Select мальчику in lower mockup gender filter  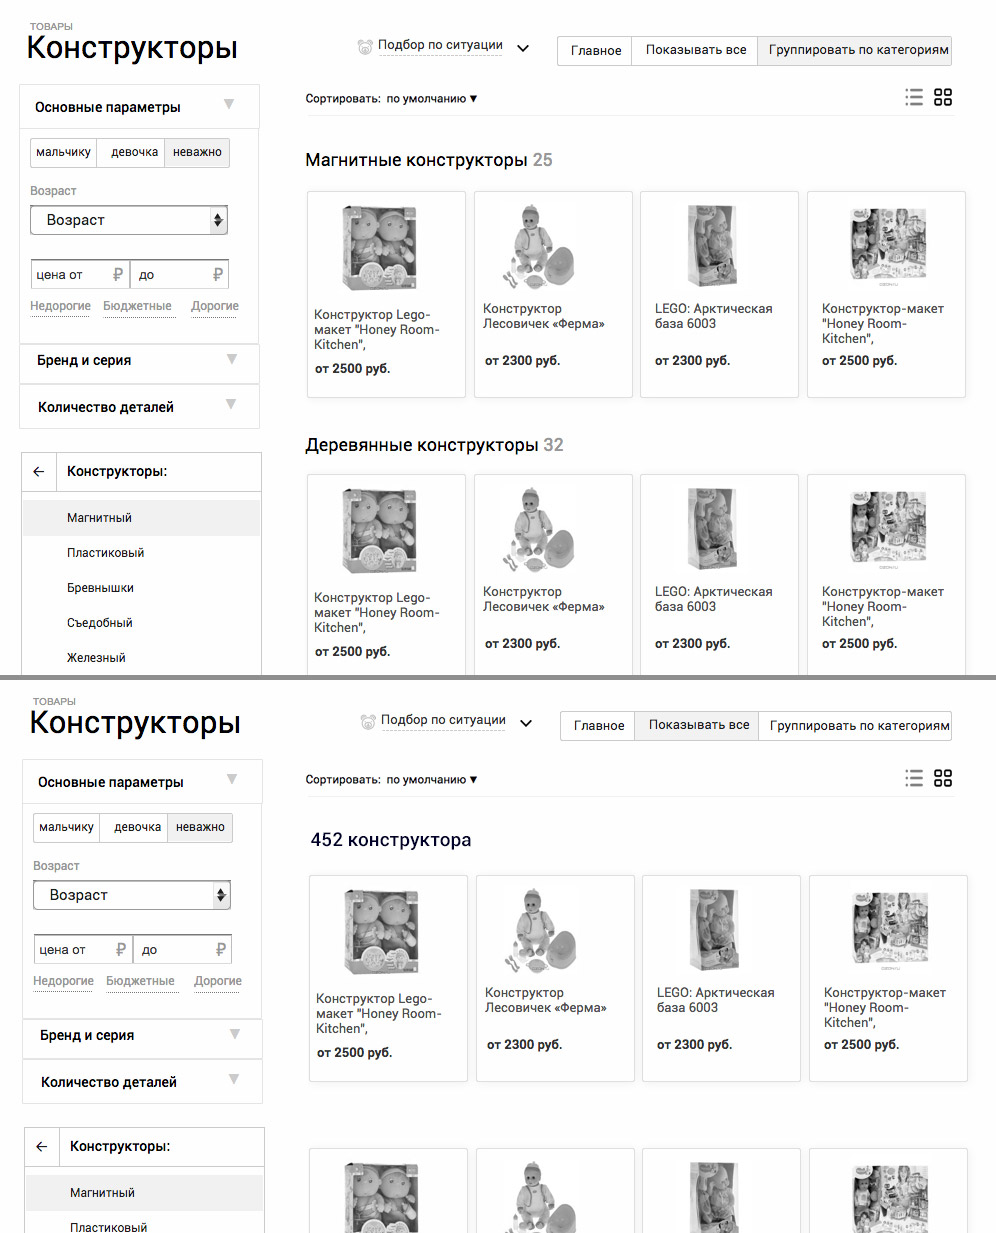click(67, 827)
